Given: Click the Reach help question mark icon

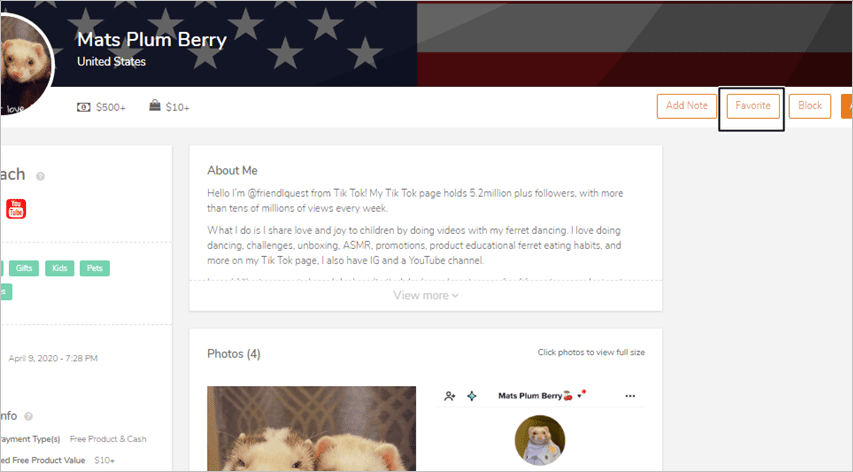Looking at the screenshot, I should (x=40, y=176).
